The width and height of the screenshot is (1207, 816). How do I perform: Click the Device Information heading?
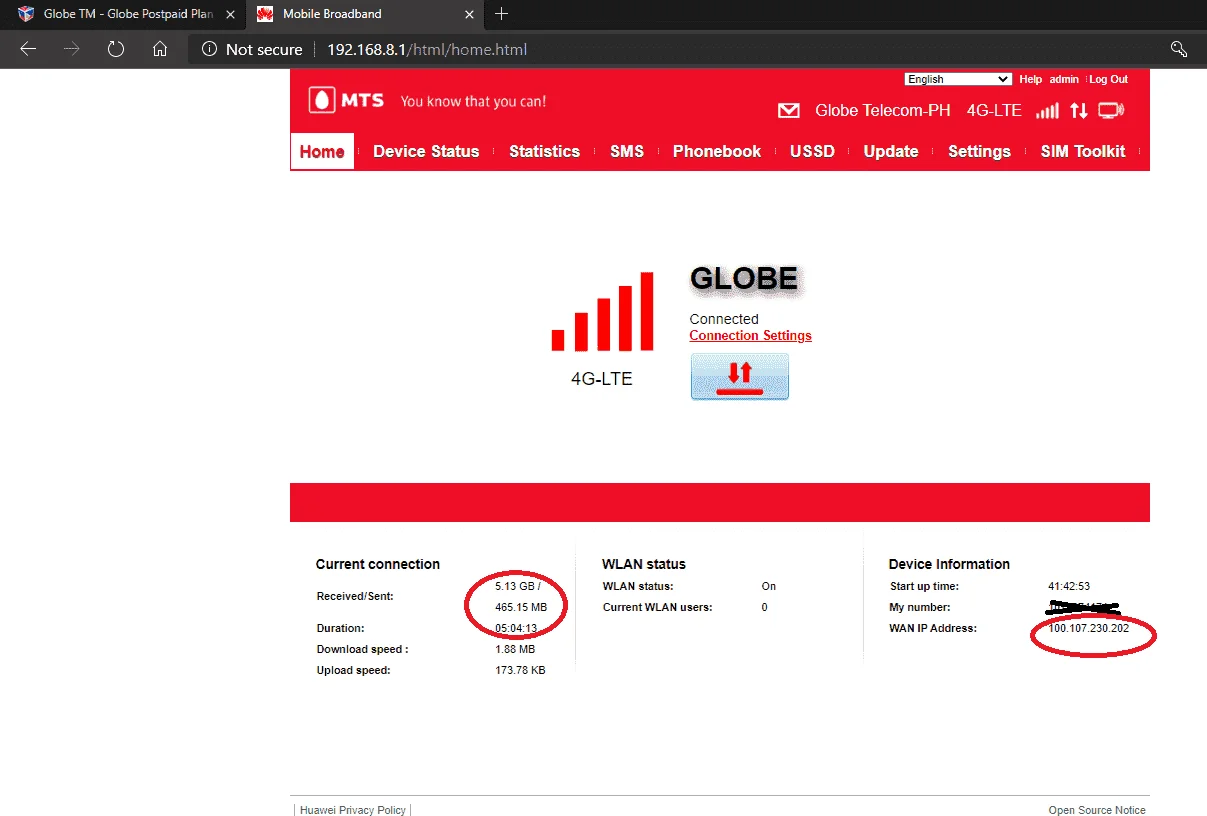[949, 564]
